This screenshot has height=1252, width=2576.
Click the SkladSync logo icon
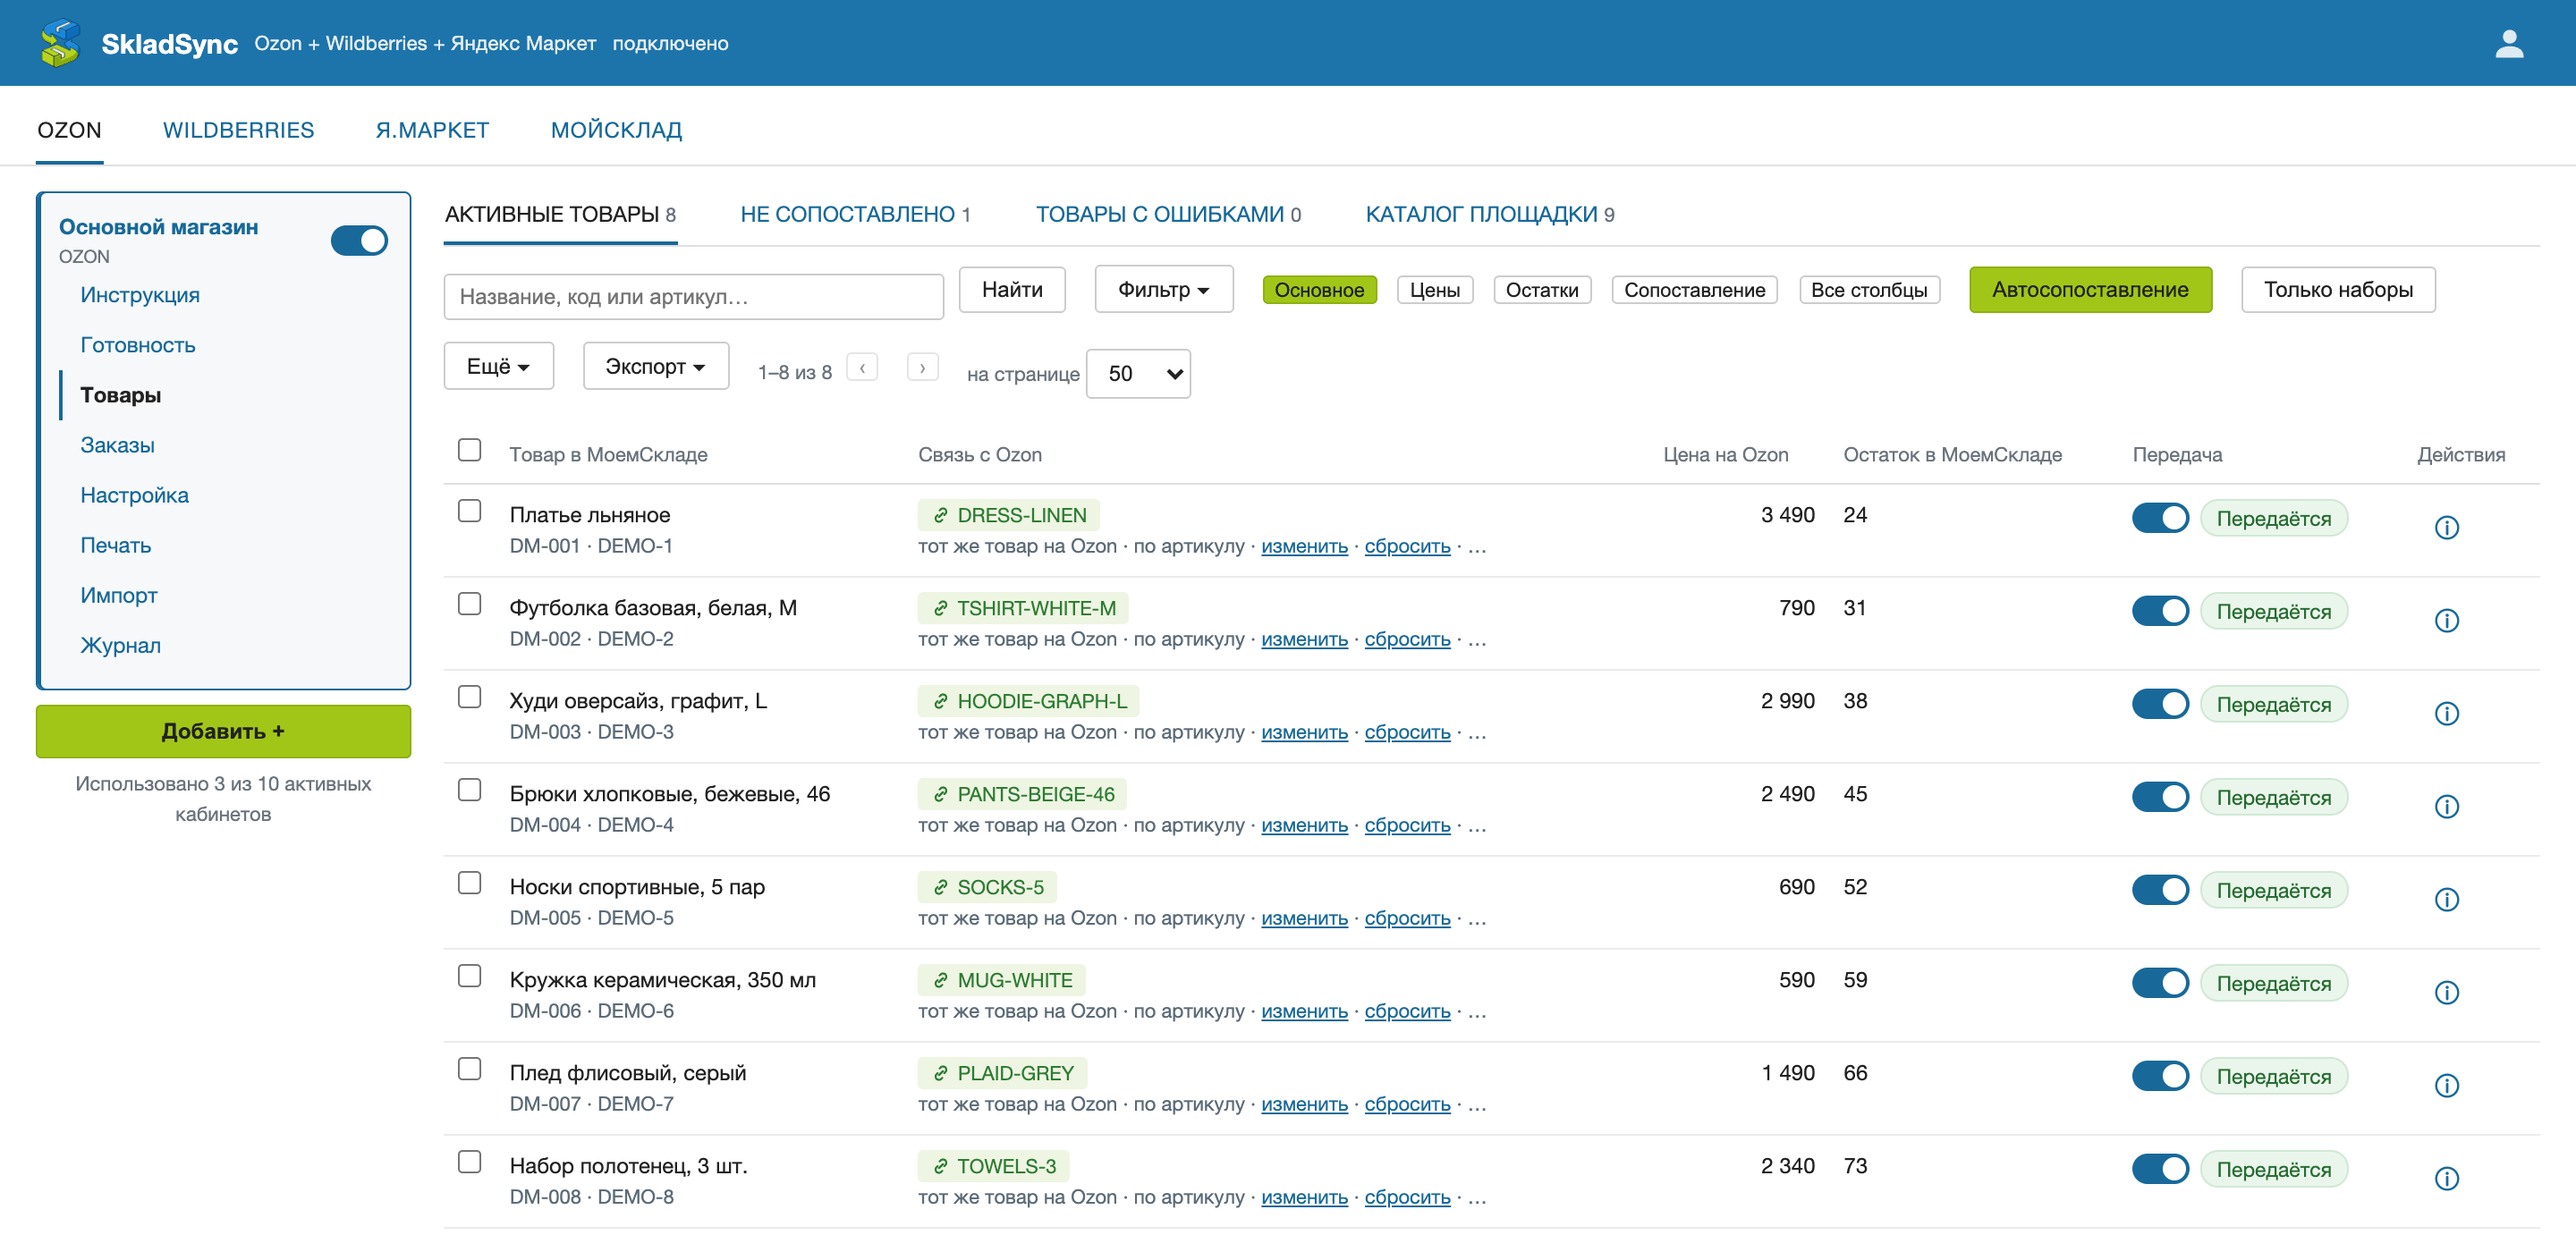click(x=61, y=43)
